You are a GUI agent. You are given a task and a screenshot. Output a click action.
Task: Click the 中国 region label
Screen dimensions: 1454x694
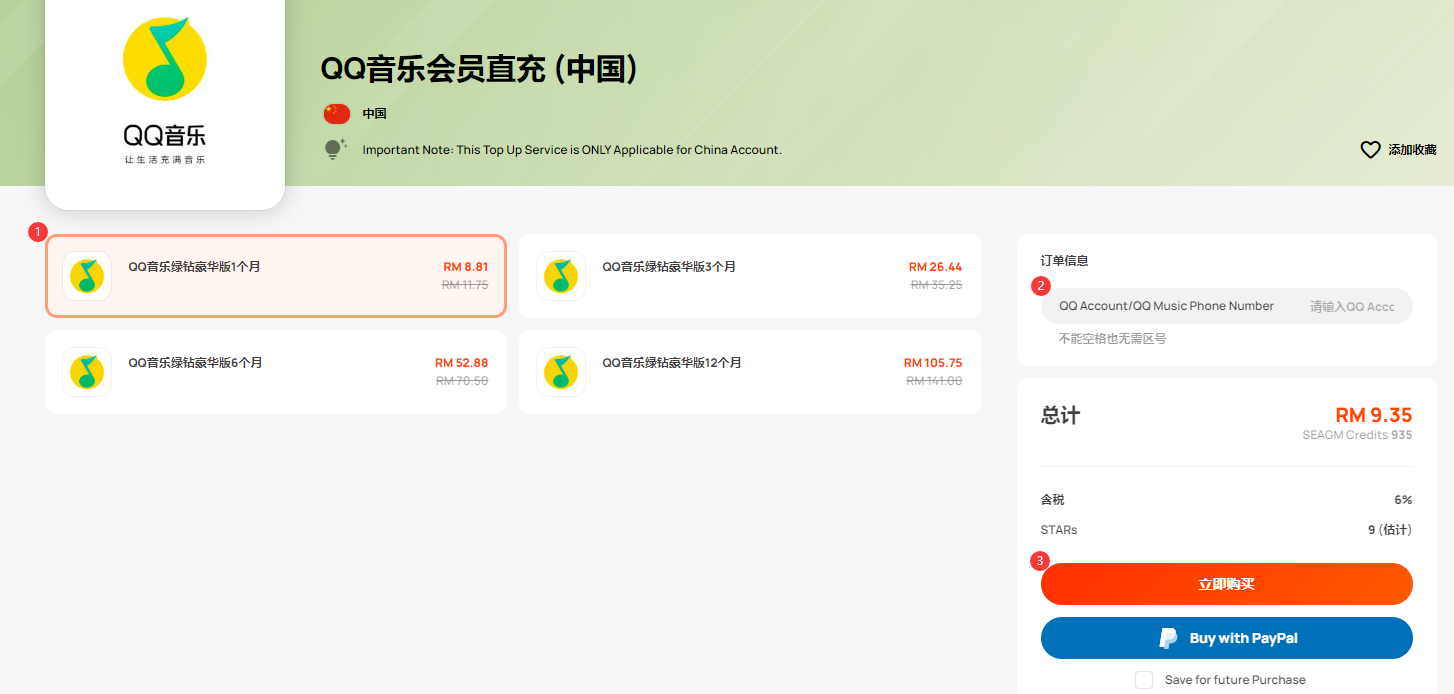tap(375, 114)
